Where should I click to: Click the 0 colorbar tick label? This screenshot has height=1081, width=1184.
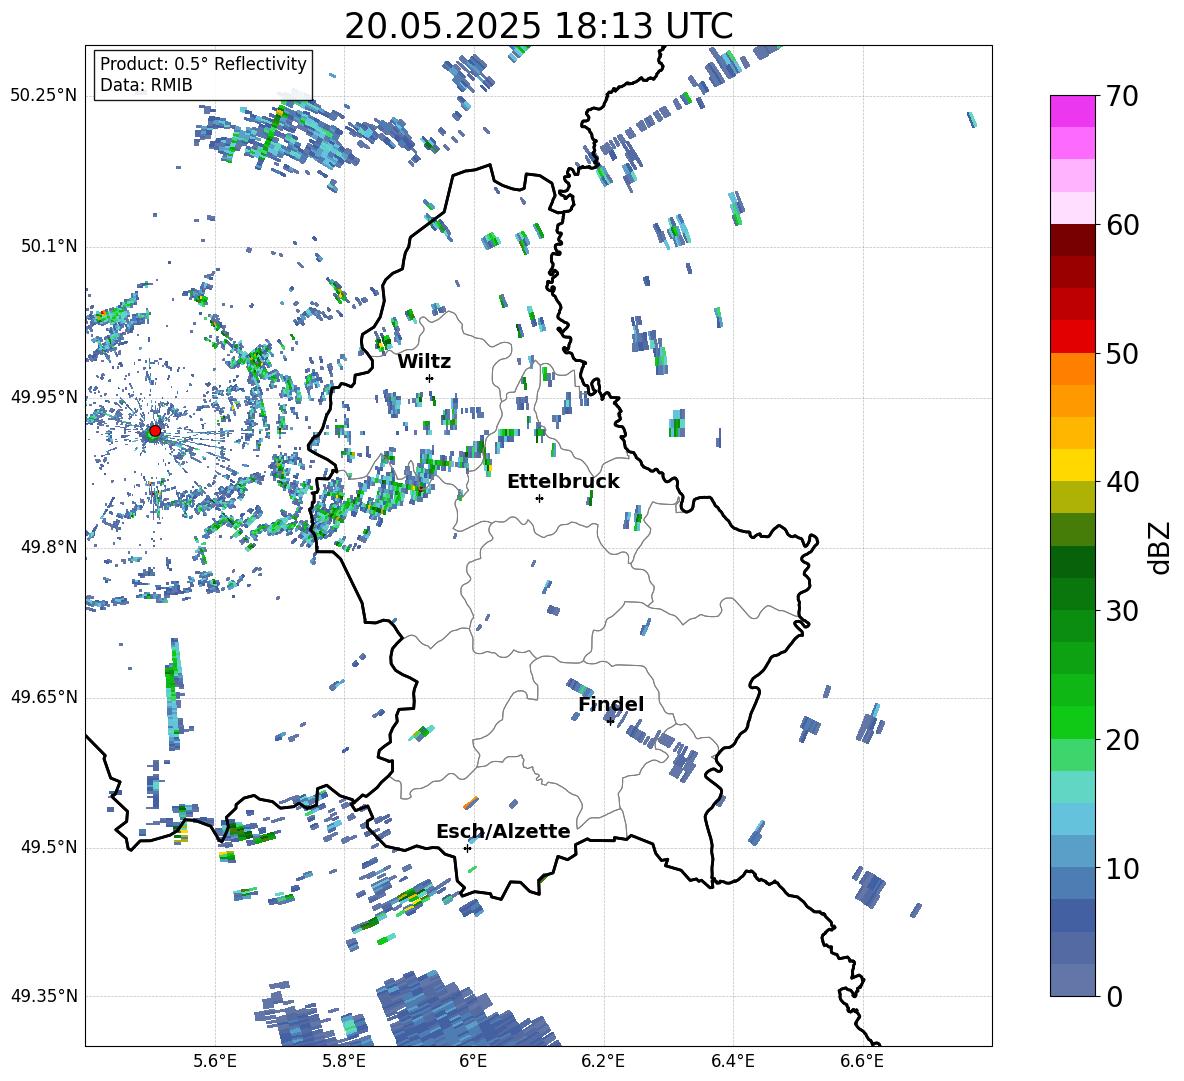click(1114, 996)
